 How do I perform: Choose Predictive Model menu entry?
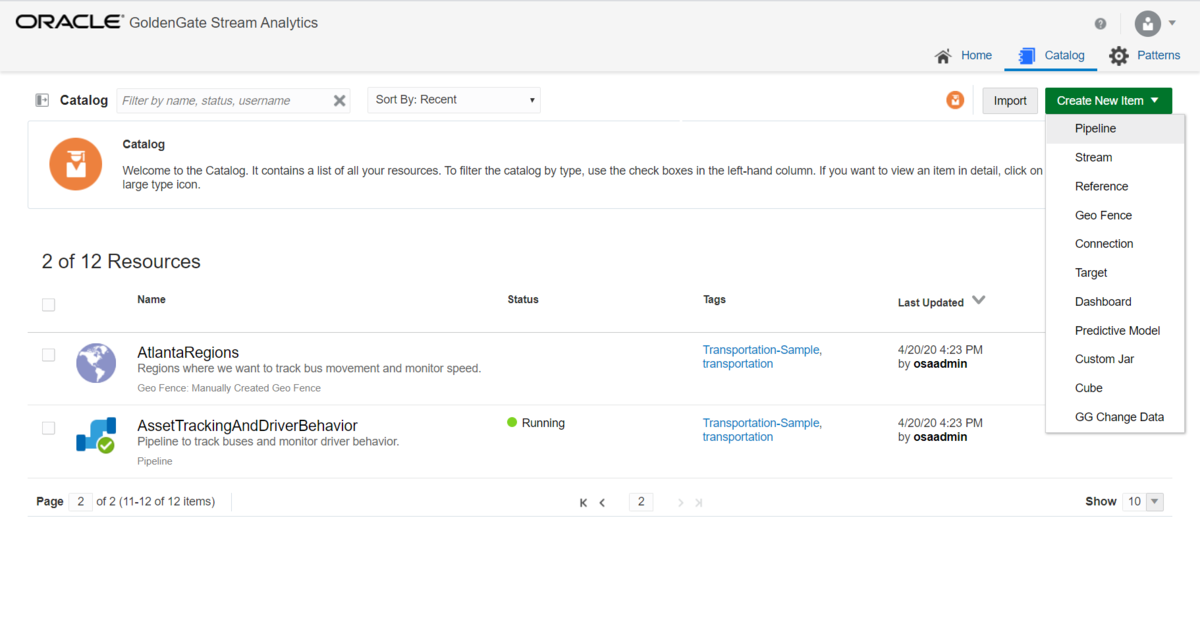[1115, 331]
